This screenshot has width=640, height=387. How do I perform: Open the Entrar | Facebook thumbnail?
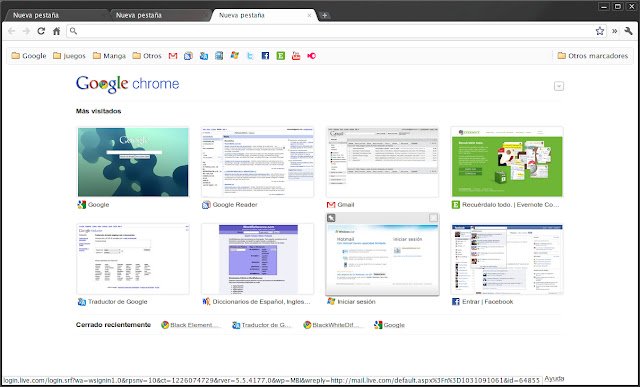507,259
